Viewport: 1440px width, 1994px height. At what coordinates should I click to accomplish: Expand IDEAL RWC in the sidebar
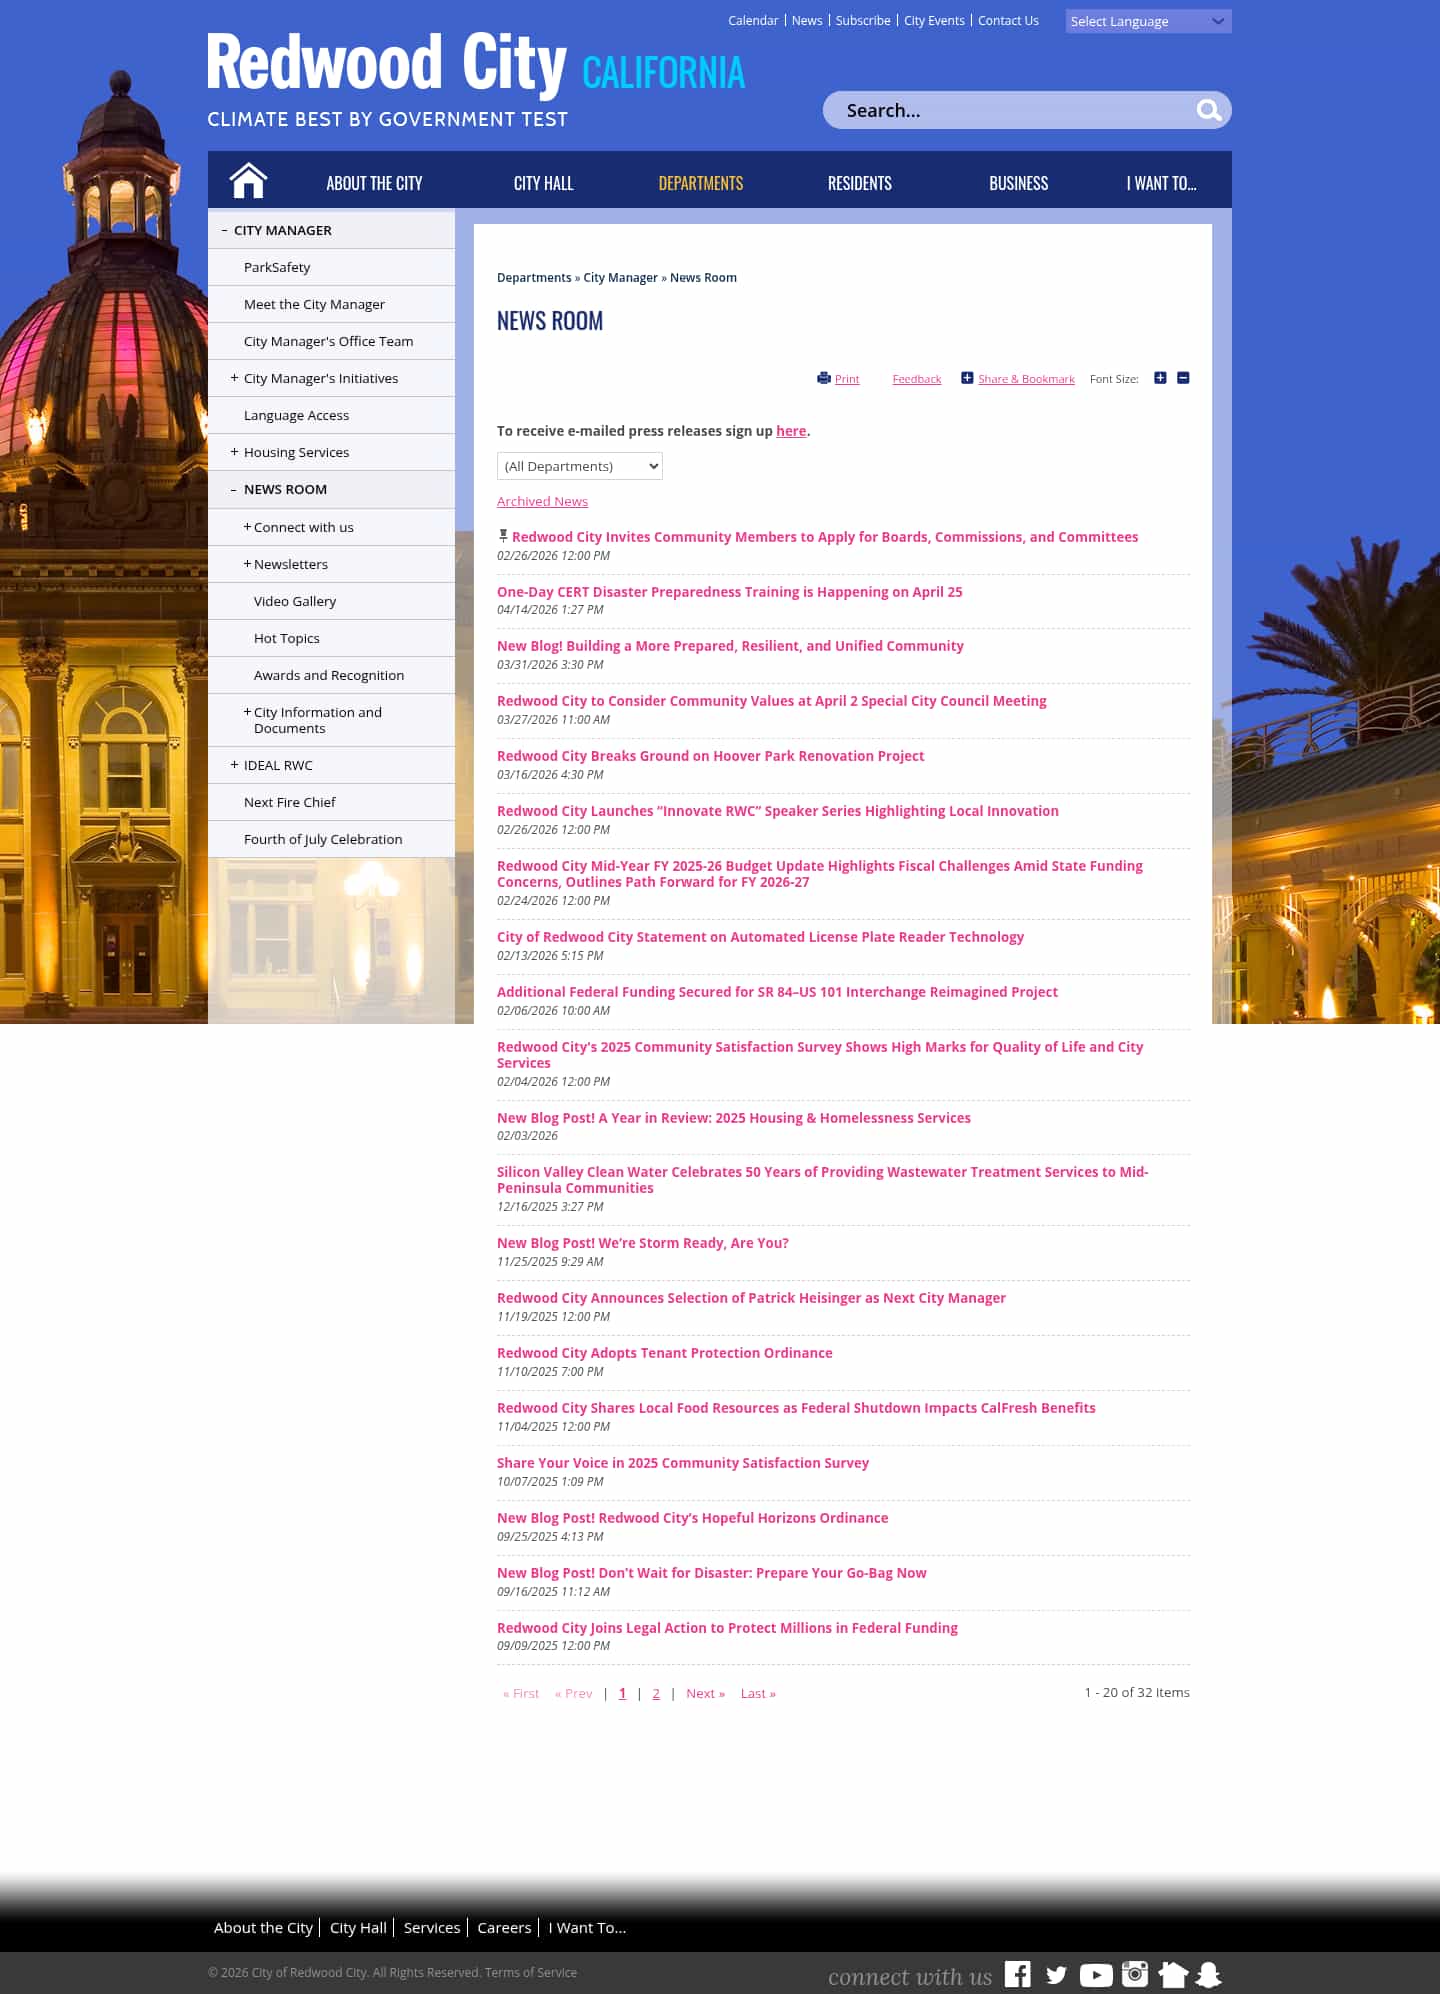pos(234,765)
